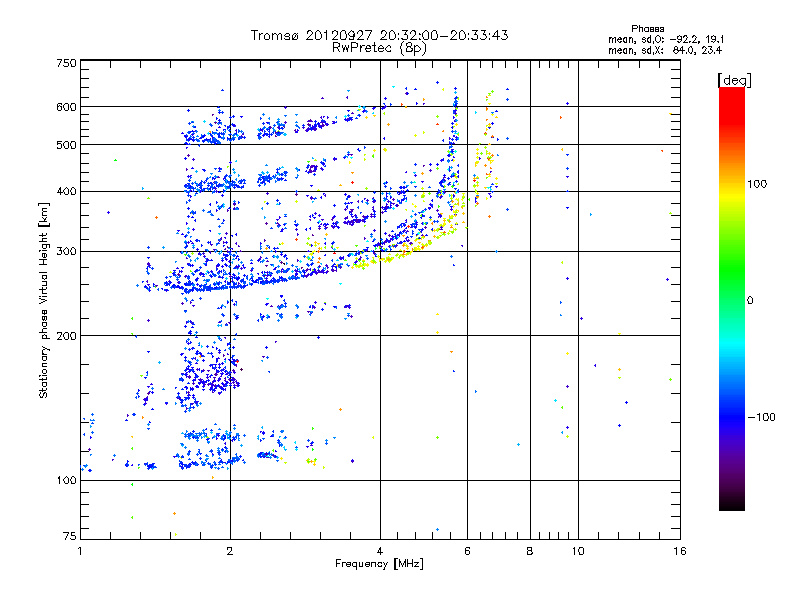The height and width of the screenshot is (600, 800).
Task: Click the x-axis tick label '10'
Action: tap(578, 551)
